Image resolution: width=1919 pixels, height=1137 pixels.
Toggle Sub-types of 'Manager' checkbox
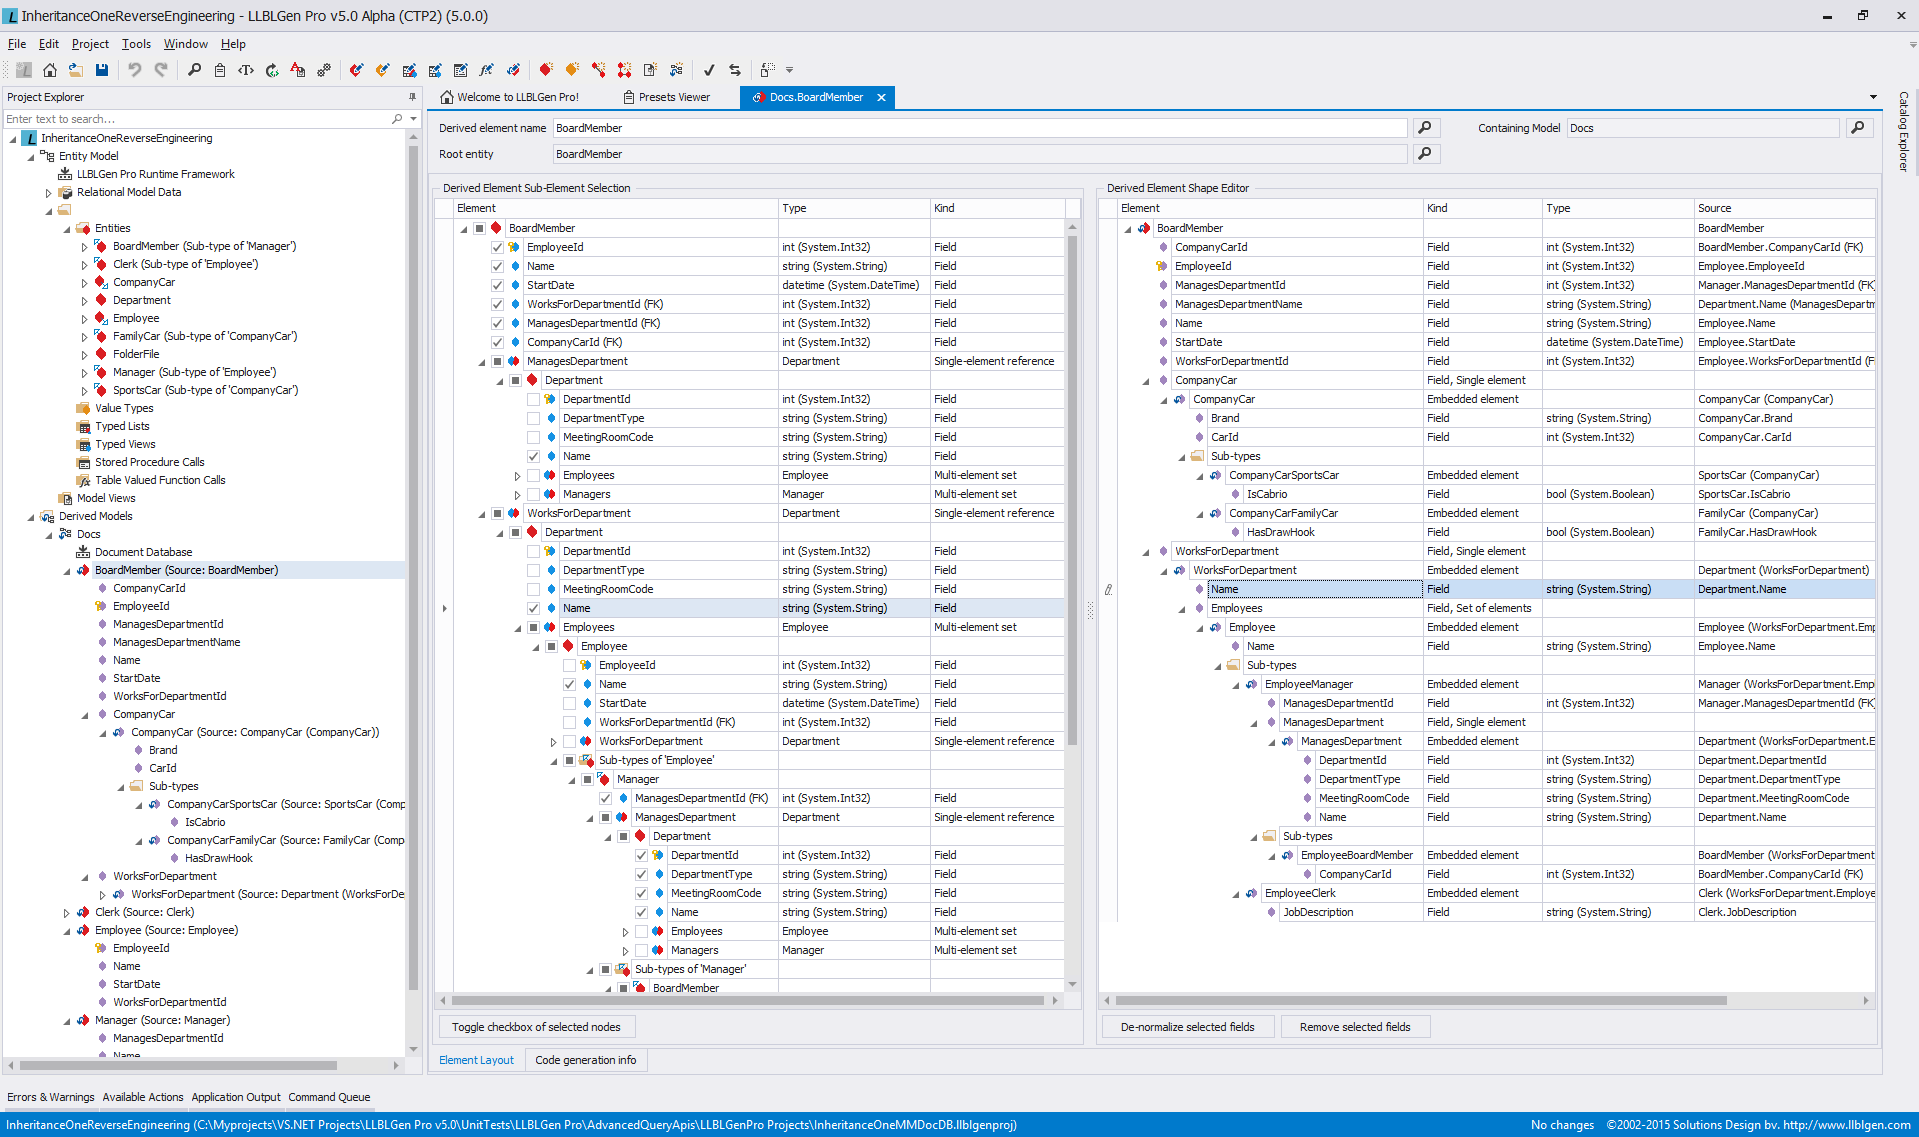click(605, 969)
